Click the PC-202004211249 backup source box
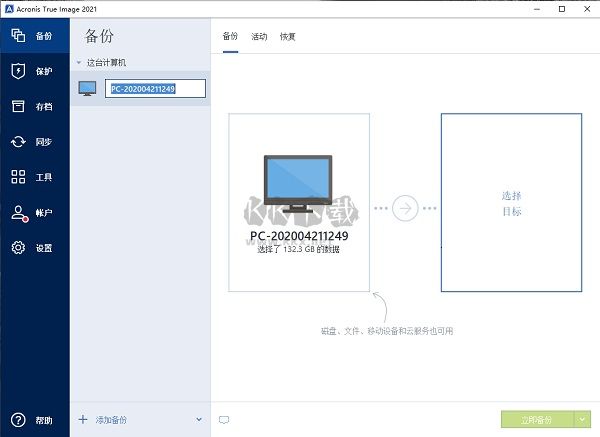 pos(299,202)
